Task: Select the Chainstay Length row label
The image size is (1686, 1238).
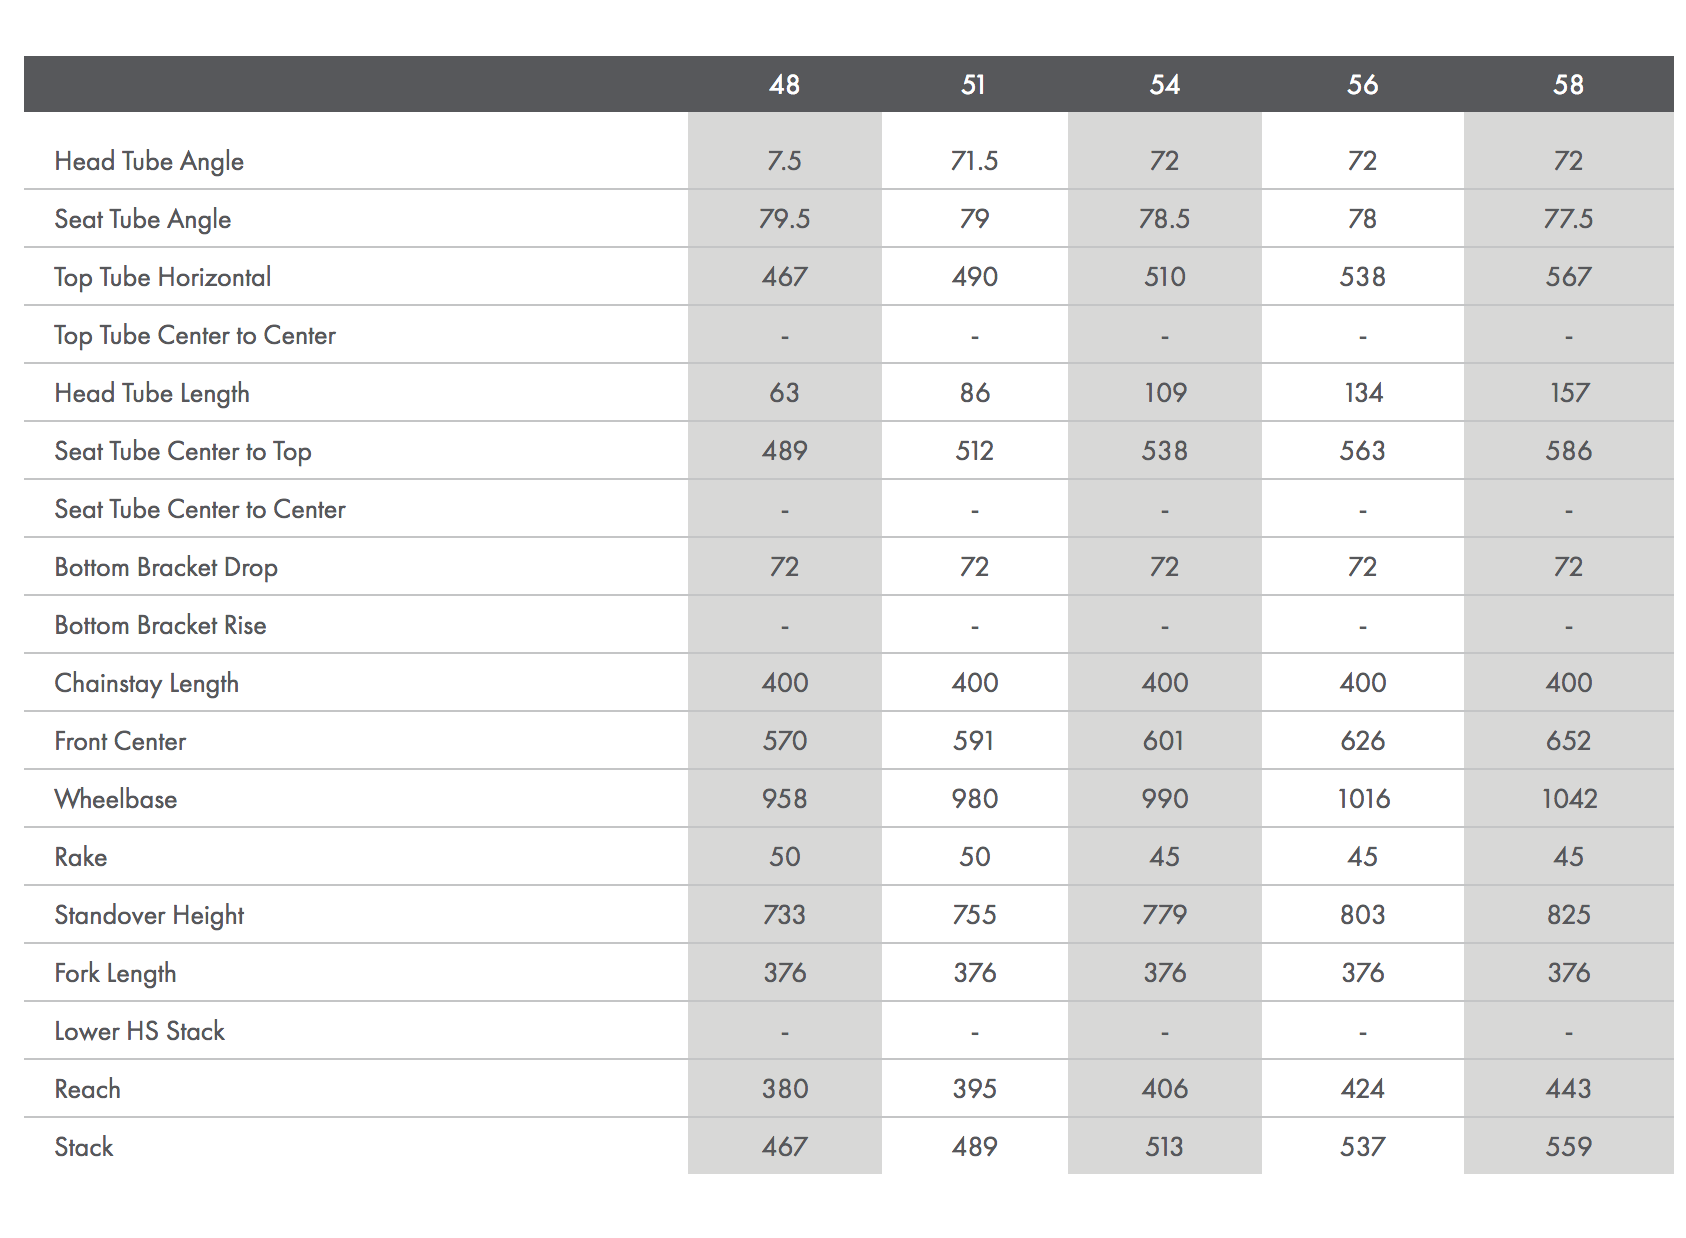Action: pos(146,683)
